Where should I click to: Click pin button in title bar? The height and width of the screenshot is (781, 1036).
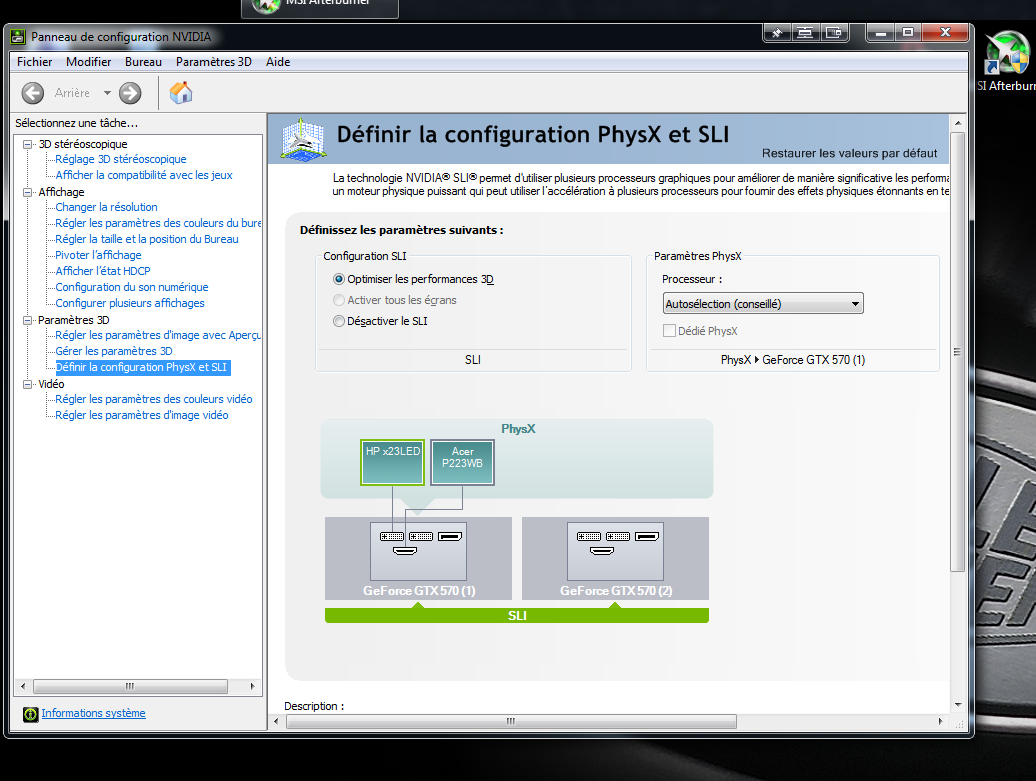pos(778,32)
